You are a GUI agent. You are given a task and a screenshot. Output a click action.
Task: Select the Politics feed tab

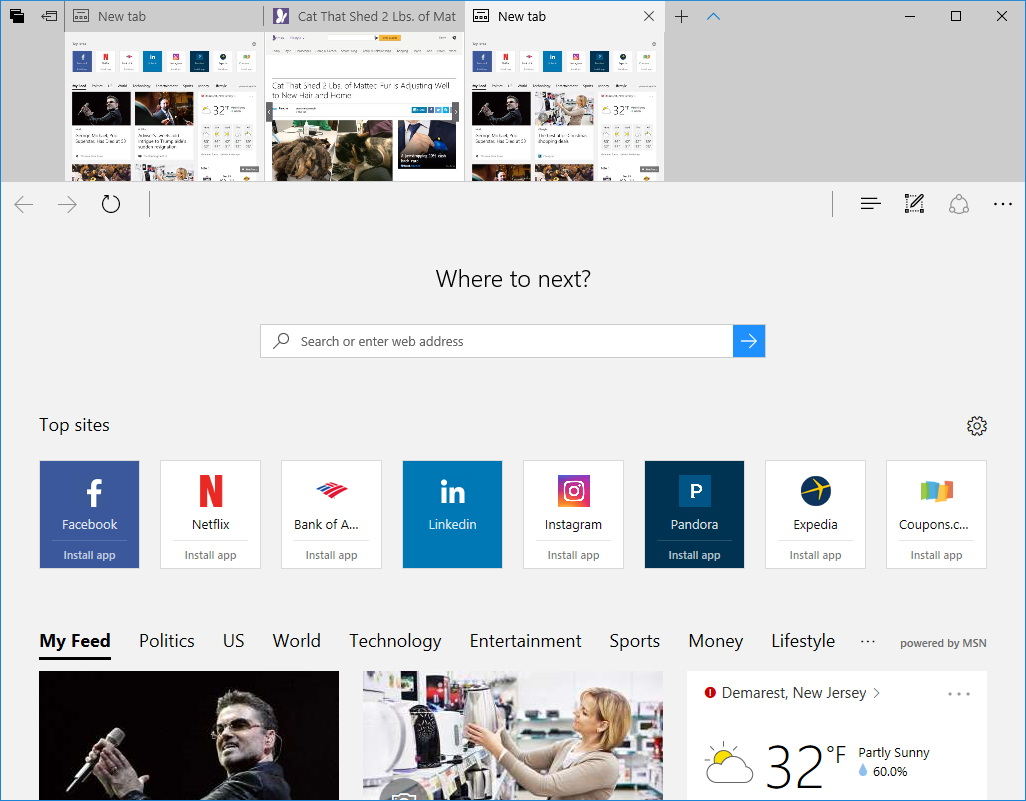[x=166, y=641]
